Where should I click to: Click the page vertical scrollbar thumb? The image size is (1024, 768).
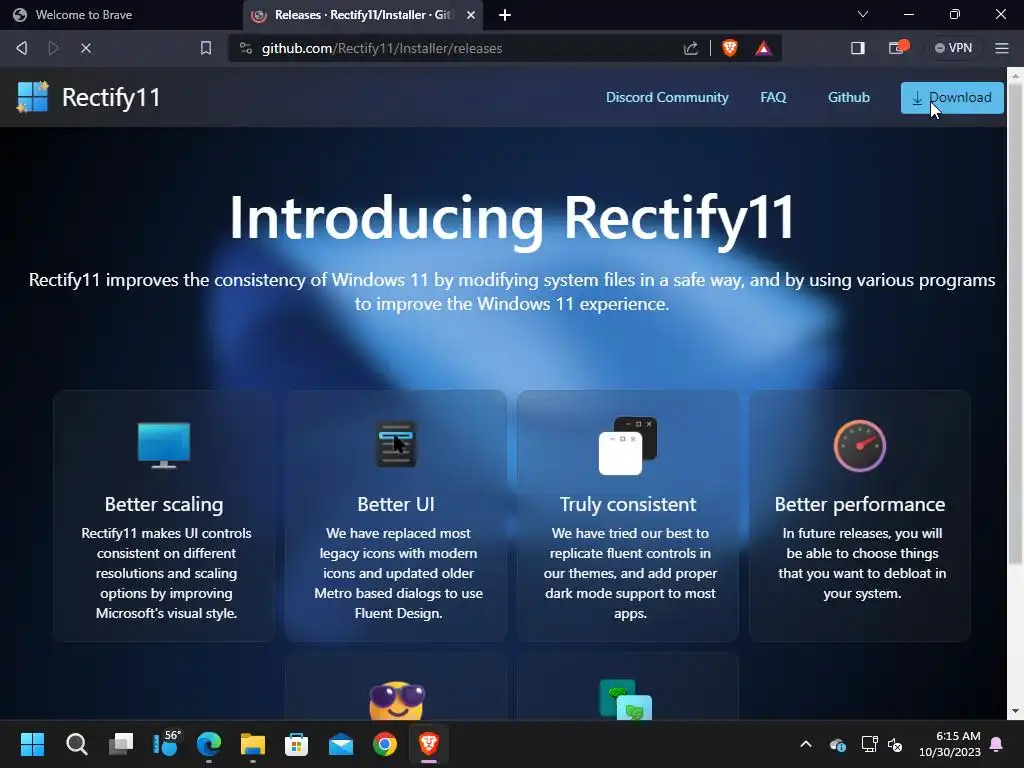1015,323
